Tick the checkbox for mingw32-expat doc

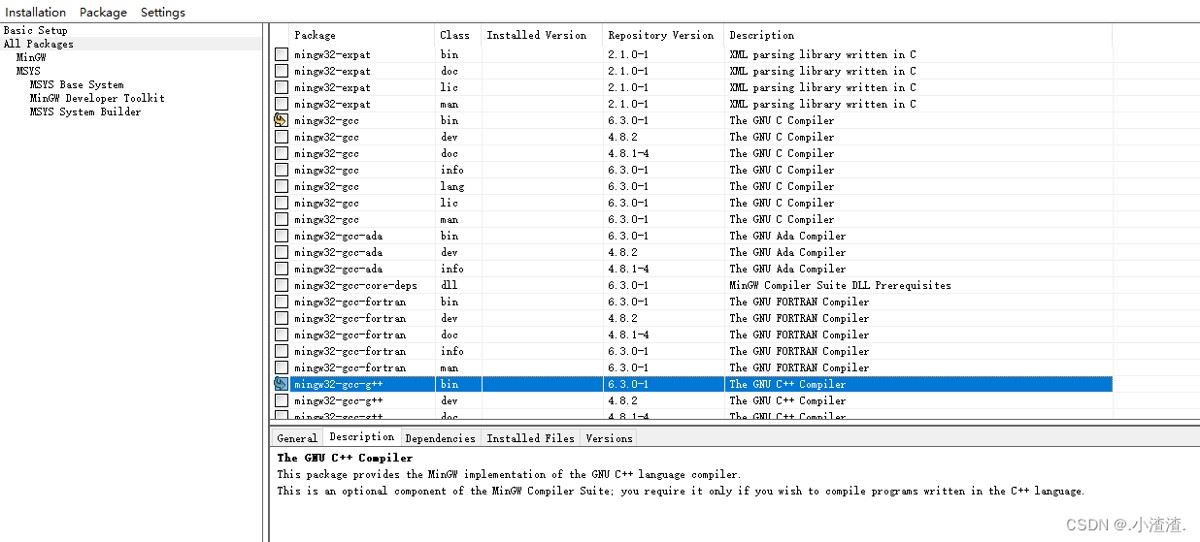point(281,71)
